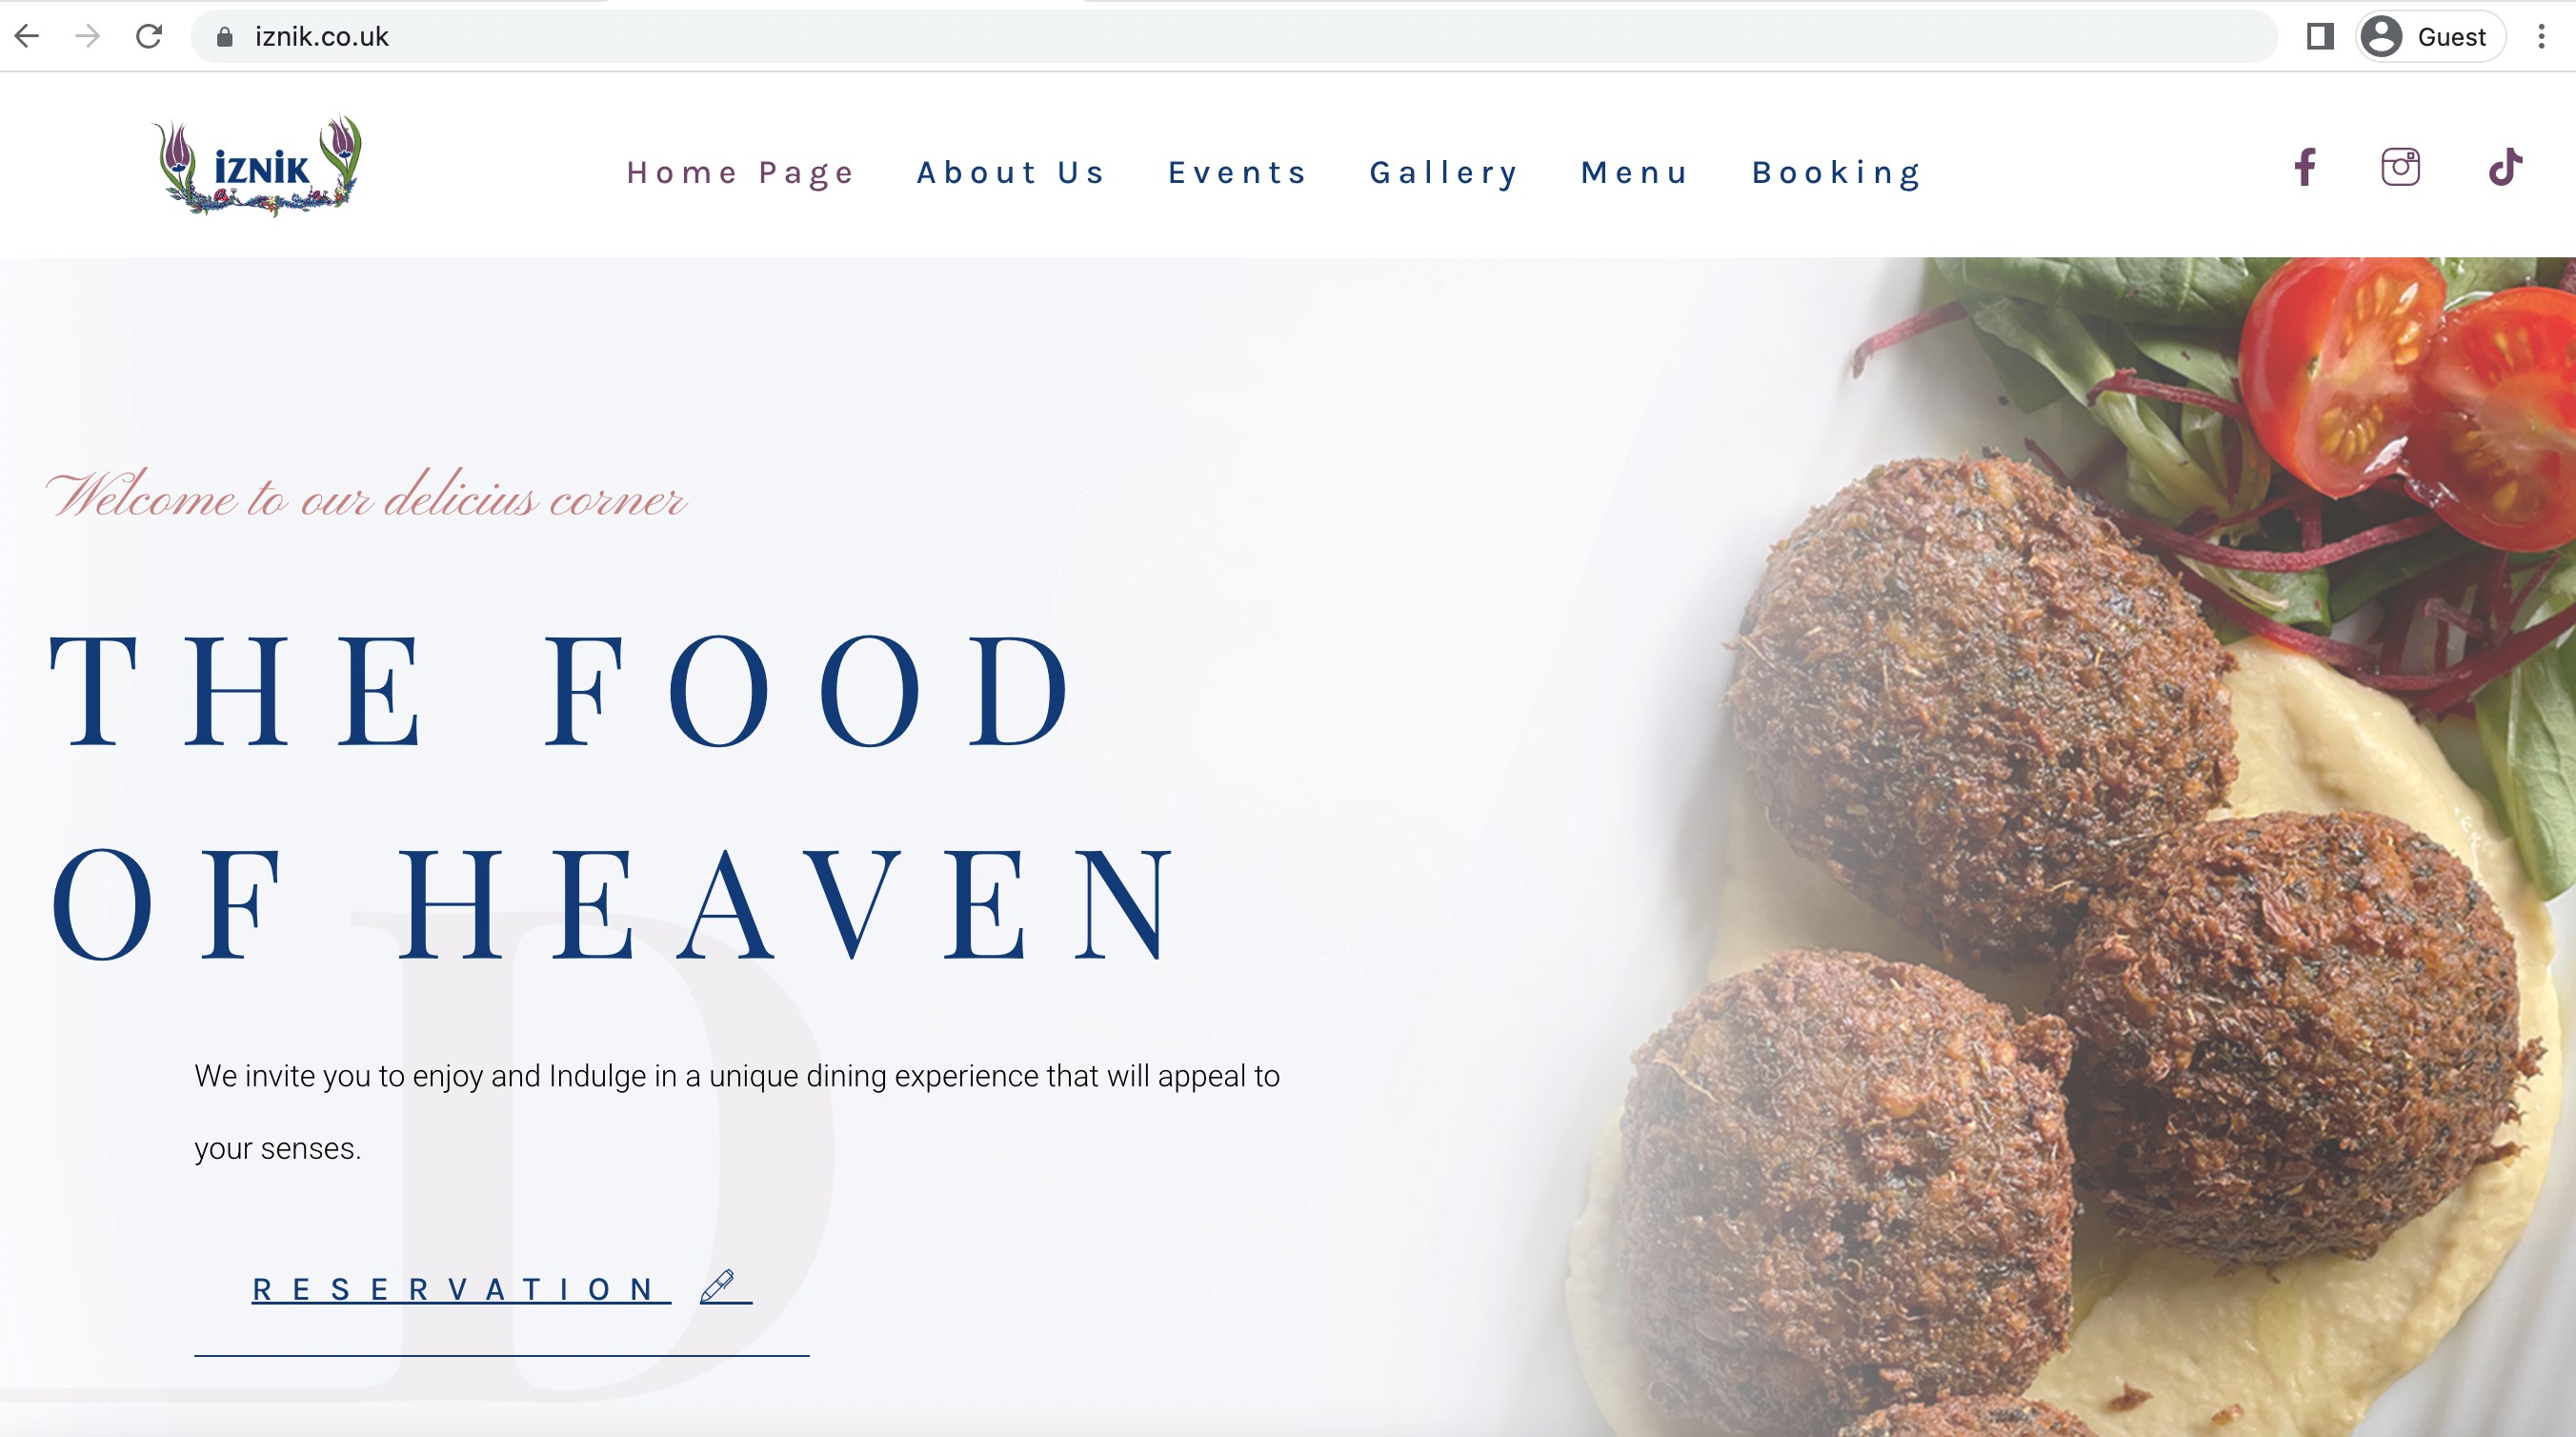
Task: Open the Instagram icon in header
Action: (2400, 167)
